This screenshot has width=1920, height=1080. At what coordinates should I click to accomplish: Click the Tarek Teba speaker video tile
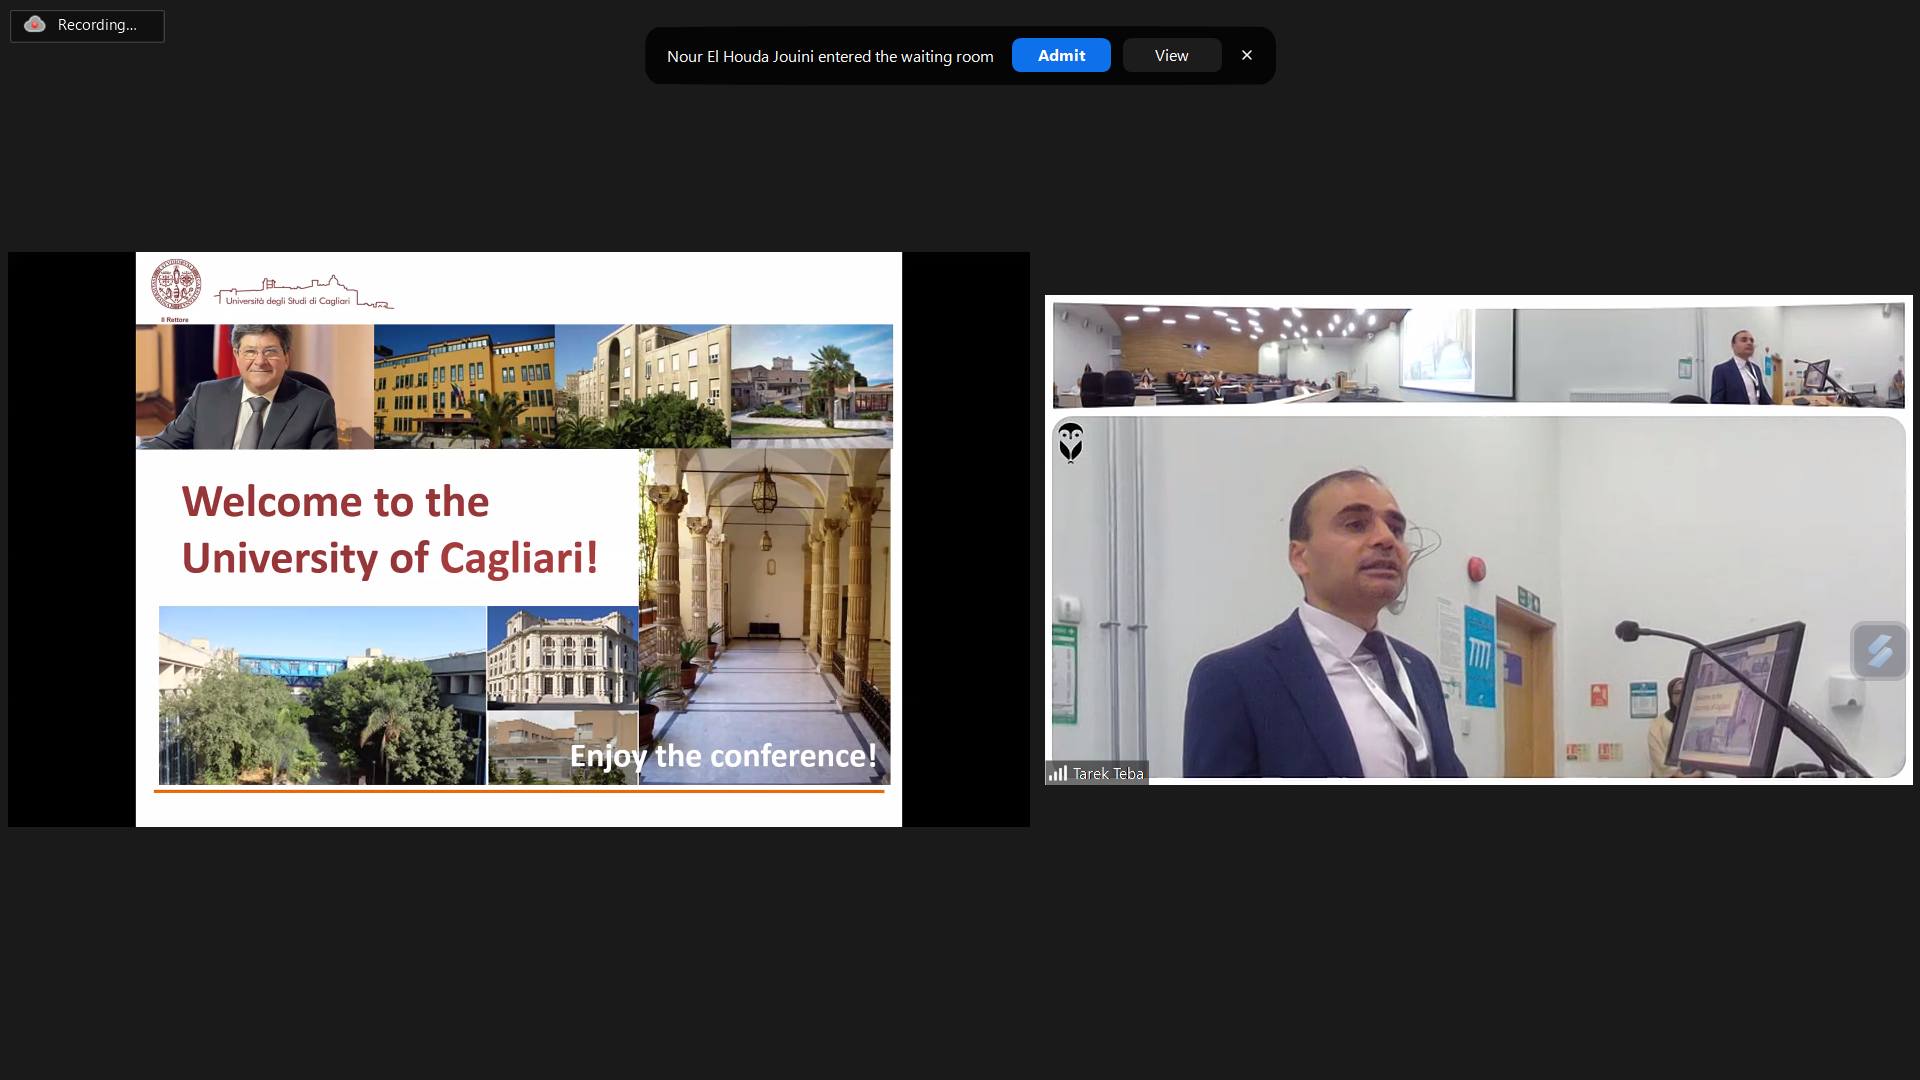pyautogui.click(x=1478, y=596)
